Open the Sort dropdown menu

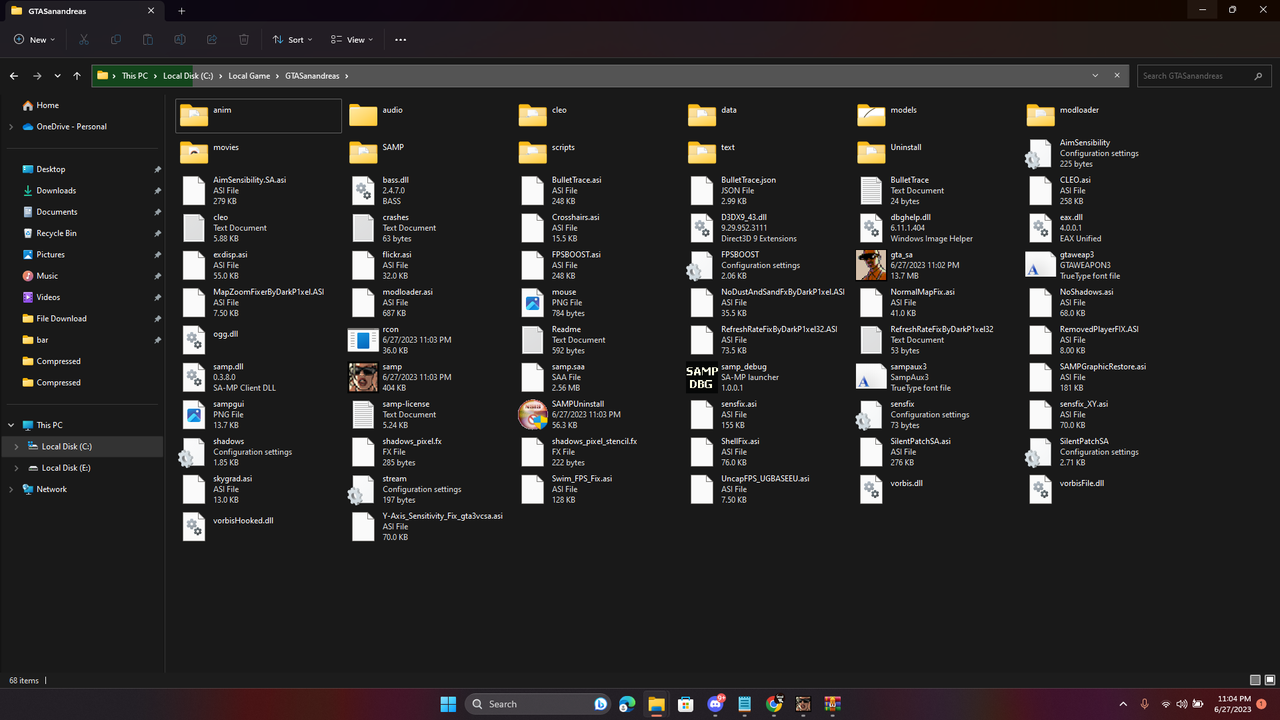(292, 40)
